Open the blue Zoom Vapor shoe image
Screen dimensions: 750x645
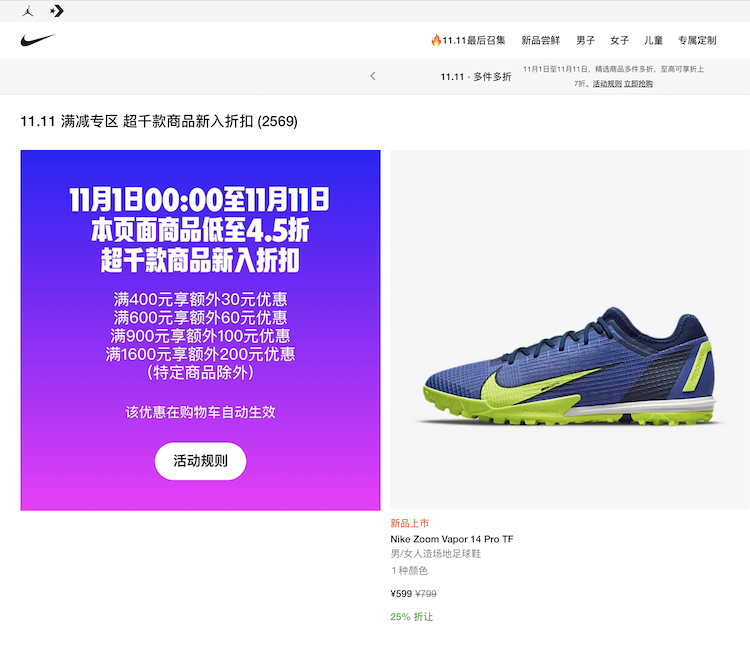click(570, 329)
